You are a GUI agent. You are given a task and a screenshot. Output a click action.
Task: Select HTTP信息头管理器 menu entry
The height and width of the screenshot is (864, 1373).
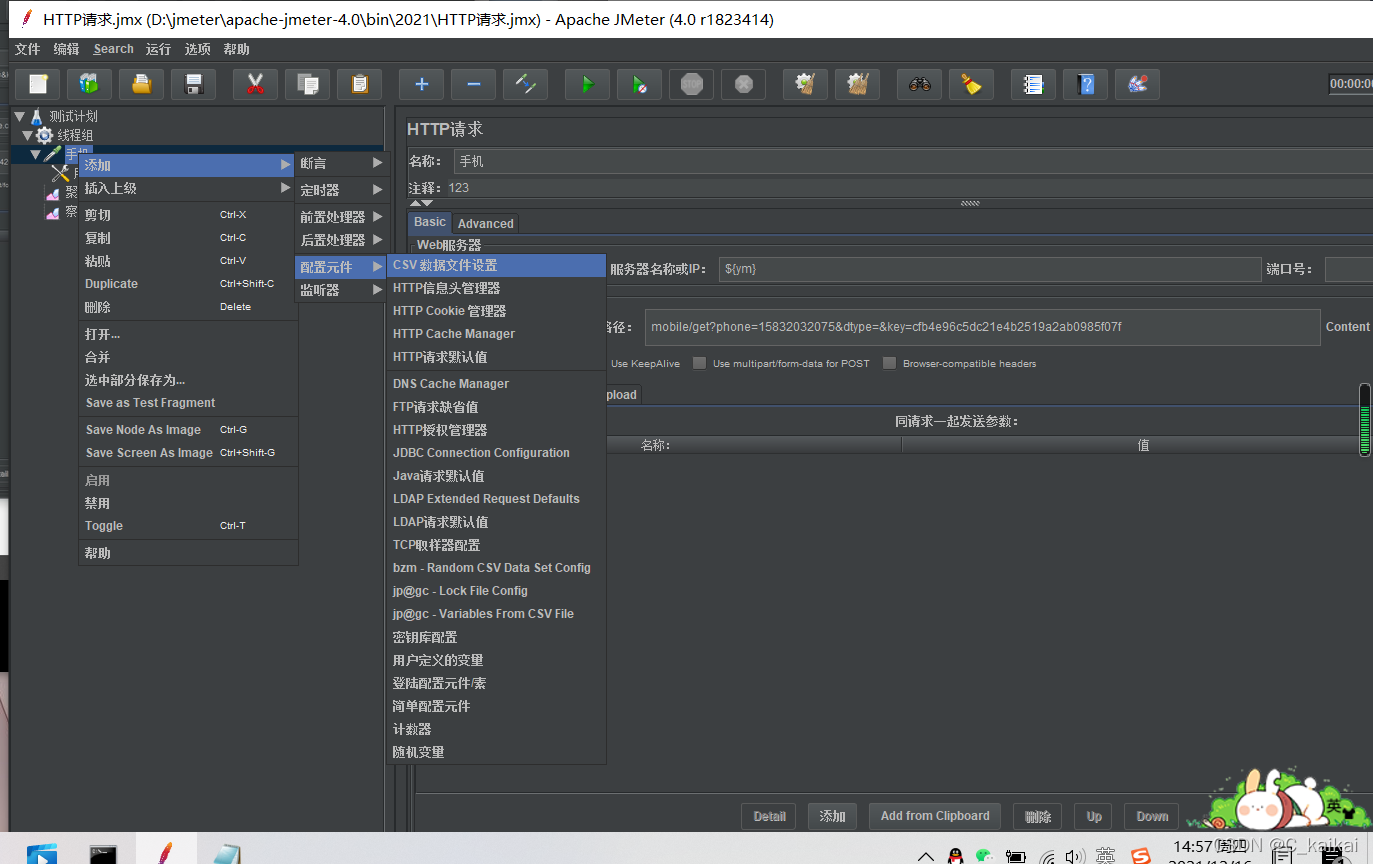[497, 288]
